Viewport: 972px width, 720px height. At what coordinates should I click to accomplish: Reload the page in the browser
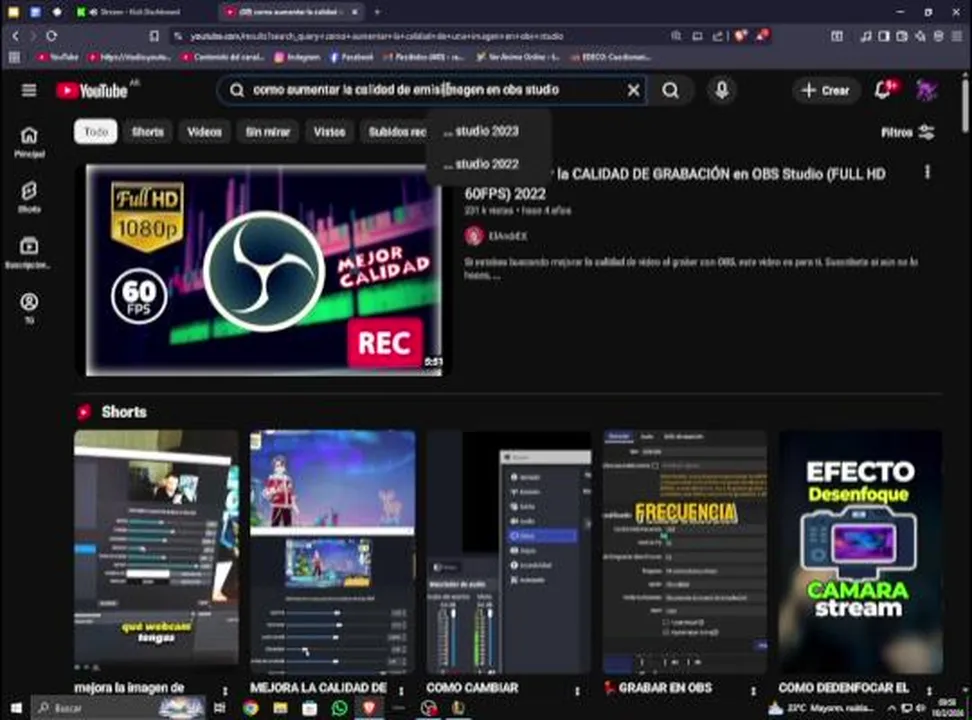[51, 36]
